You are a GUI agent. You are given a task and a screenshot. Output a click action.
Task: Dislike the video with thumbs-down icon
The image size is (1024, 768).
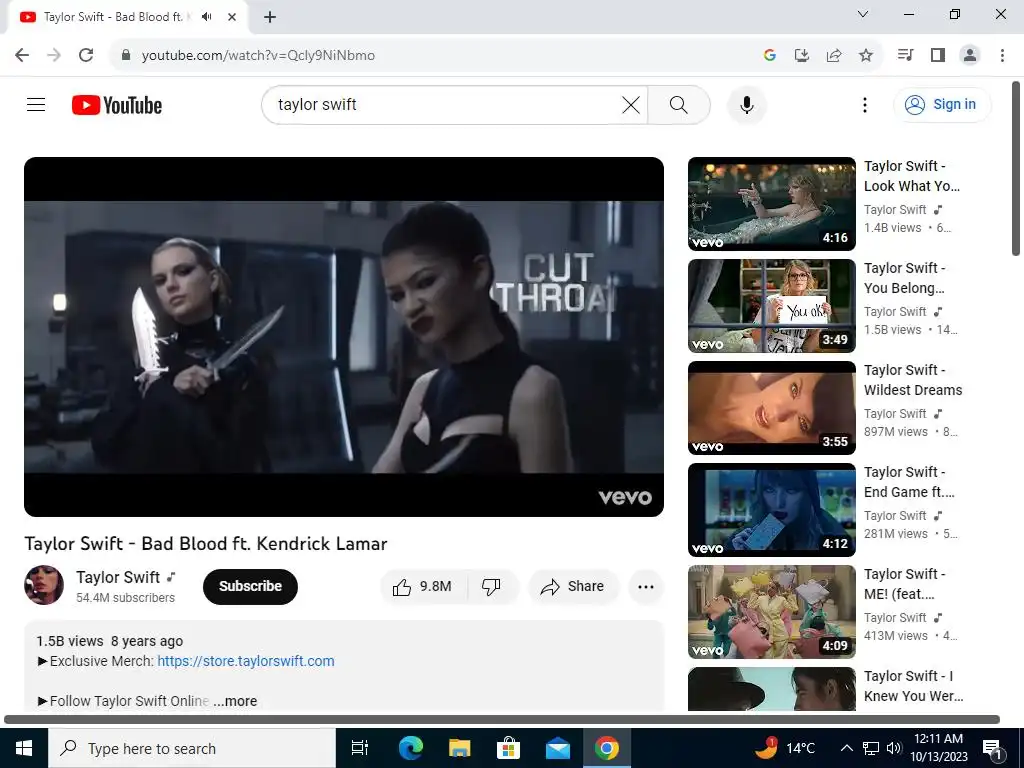pos(491,586)
